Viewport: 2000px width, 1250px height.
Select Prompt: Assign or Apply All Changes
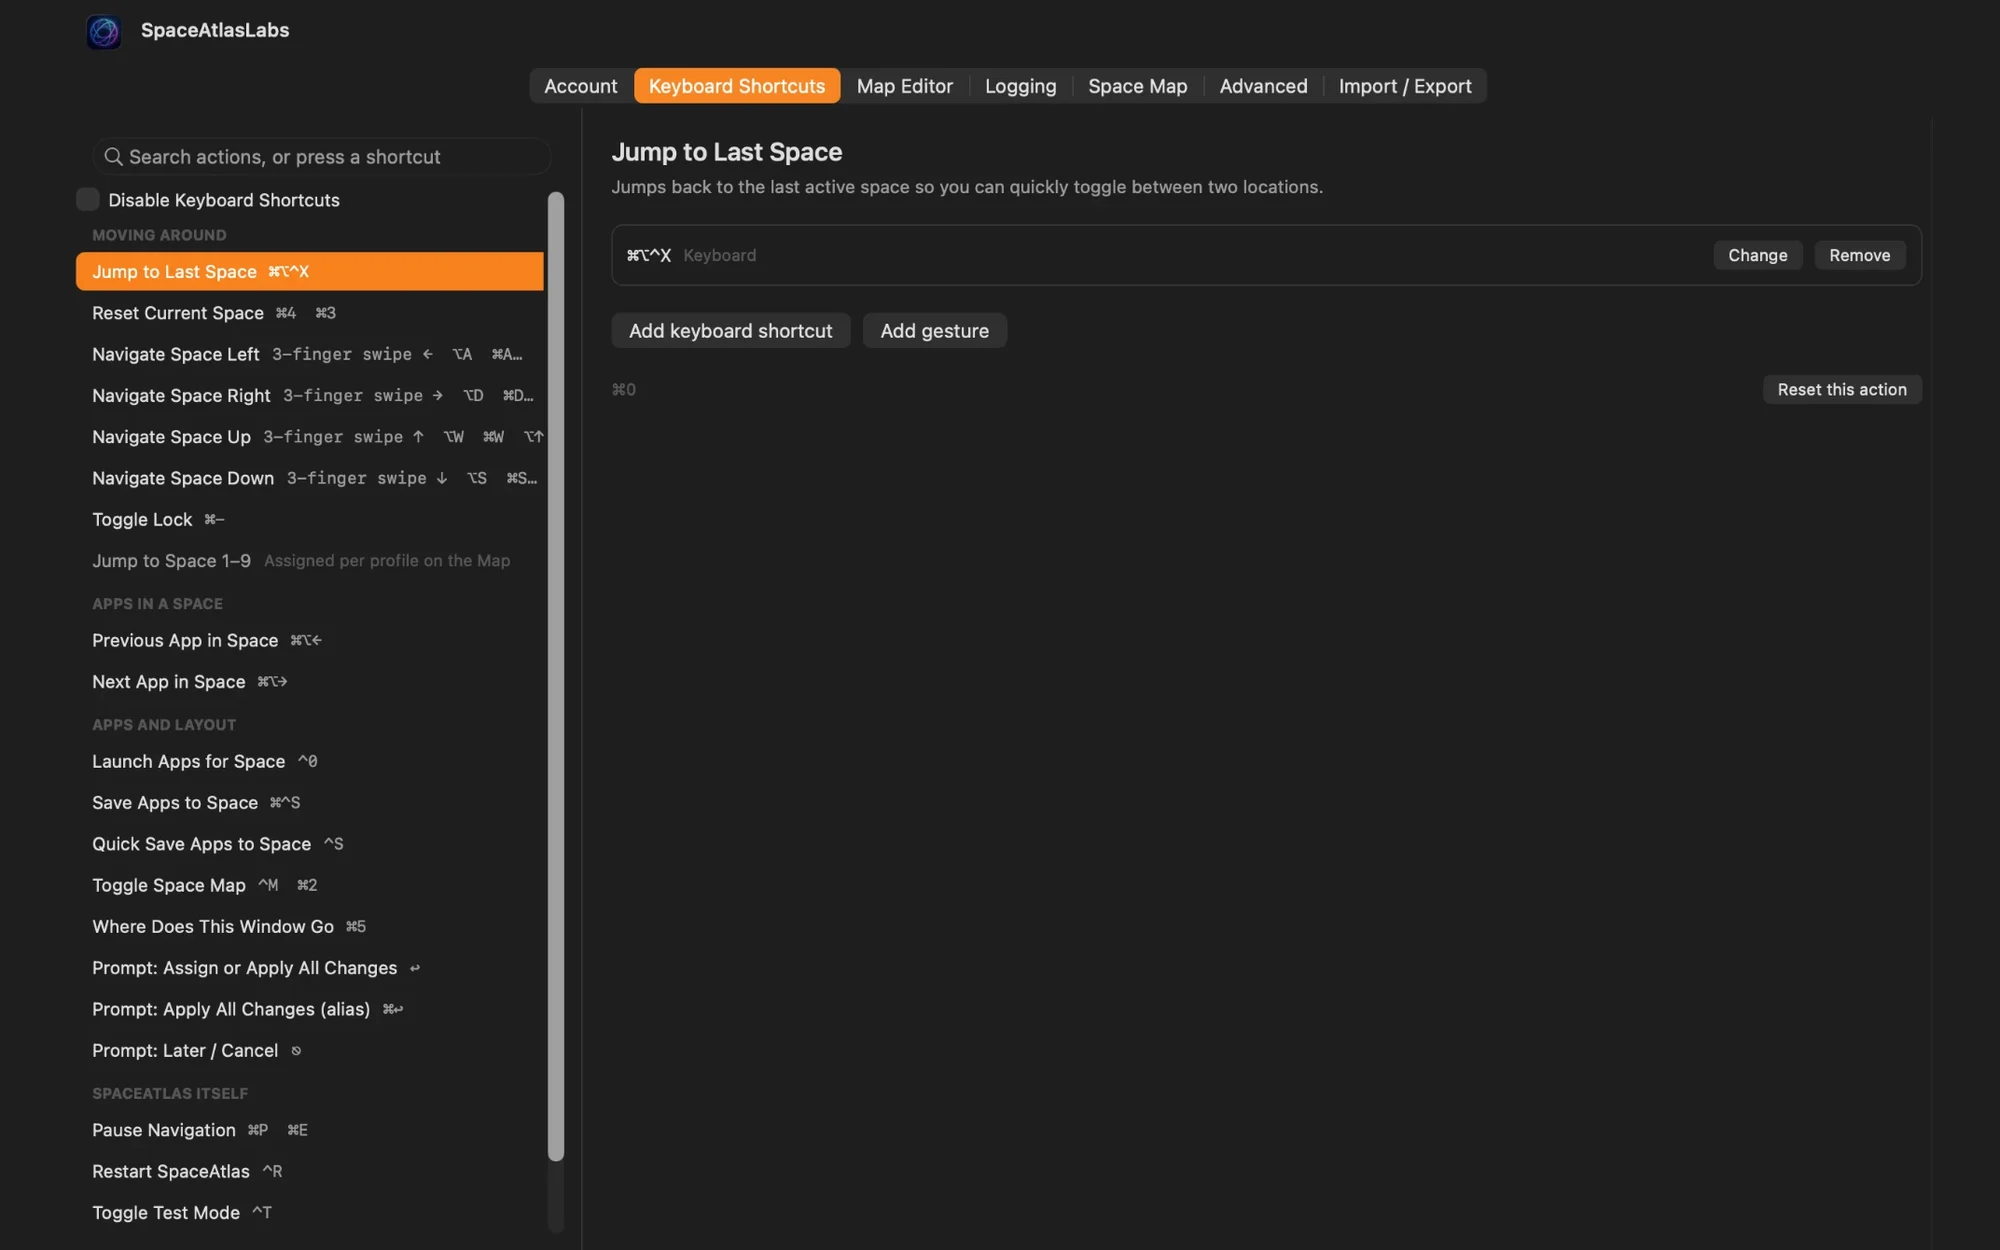tap(310, 968)
